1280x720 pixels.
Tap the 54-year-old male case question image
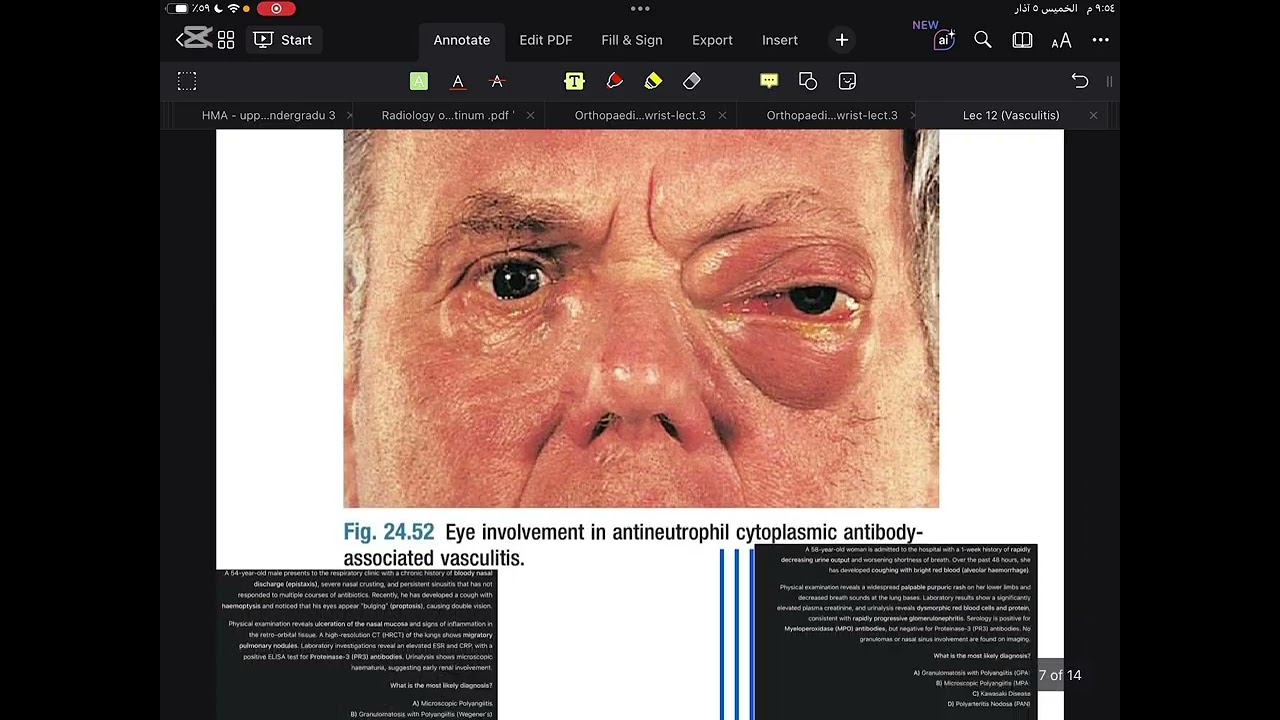coord(357,644)
